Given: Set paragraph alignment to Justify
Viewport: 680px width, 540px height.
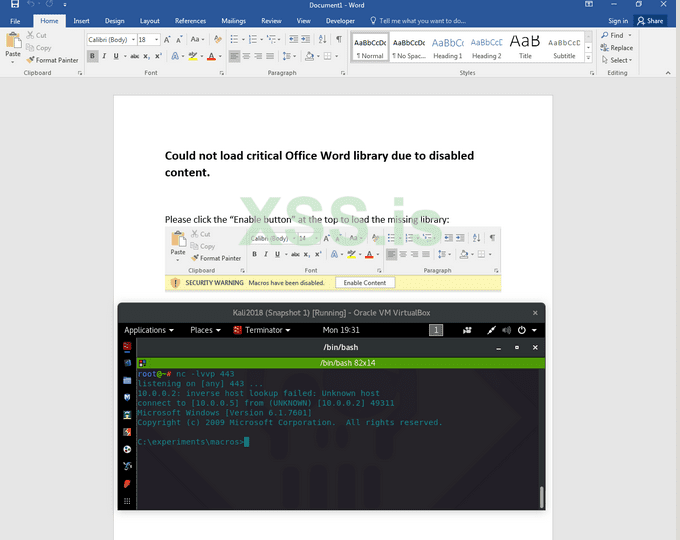Looking at the screenshot, I should (x=270, y=56).
